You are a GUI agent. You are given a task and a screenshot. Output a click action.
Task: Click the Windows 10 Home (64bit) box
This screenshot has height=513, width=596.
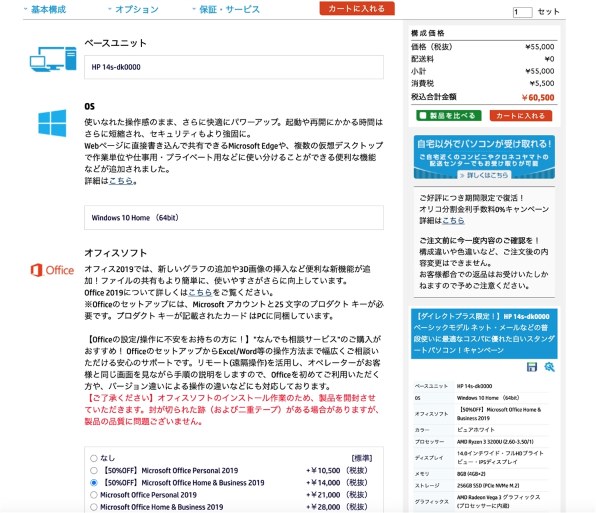(x=234, y=218)
